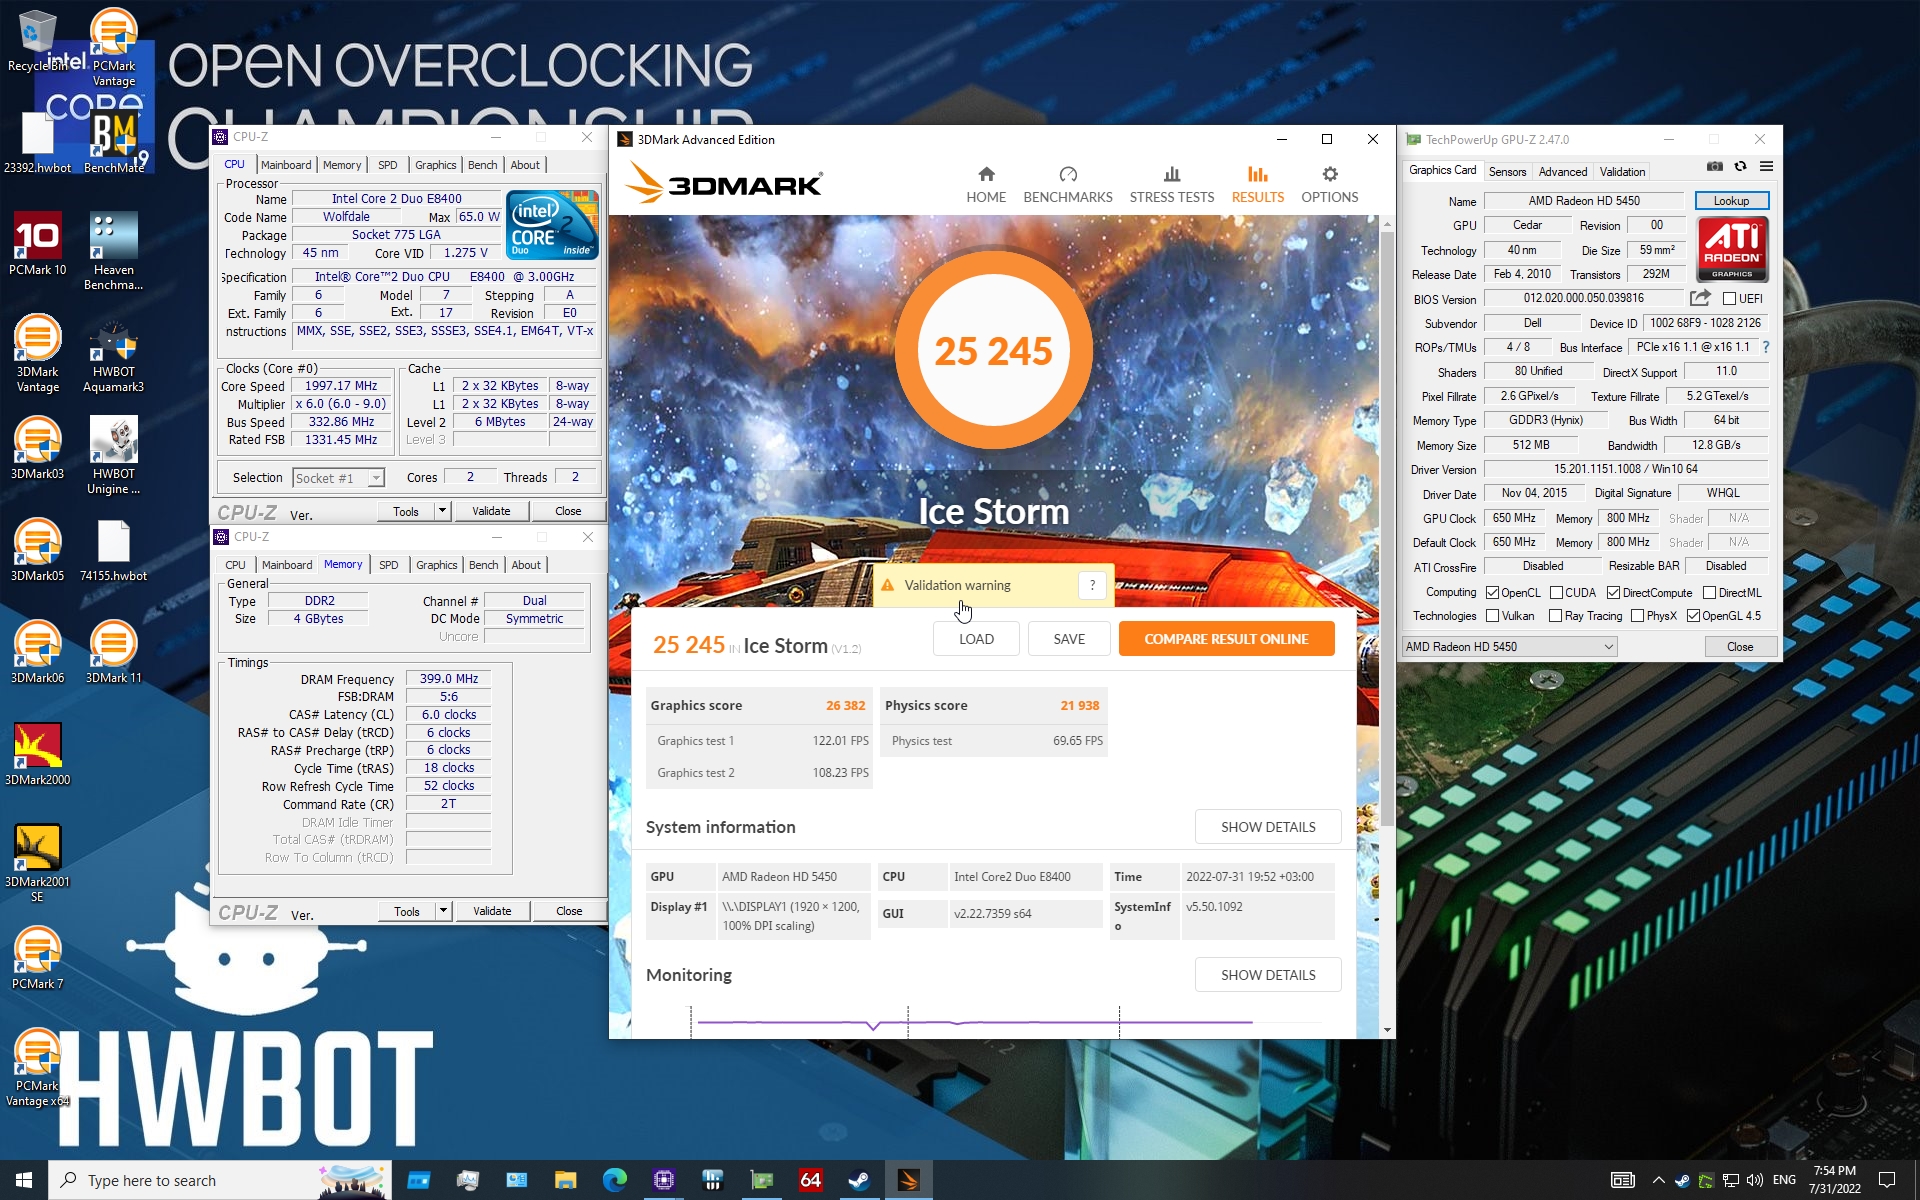This screenshot has height=1200, width=1920.
Task: Click the SAVE button in 3DMark
Action: pos(1069,639)
